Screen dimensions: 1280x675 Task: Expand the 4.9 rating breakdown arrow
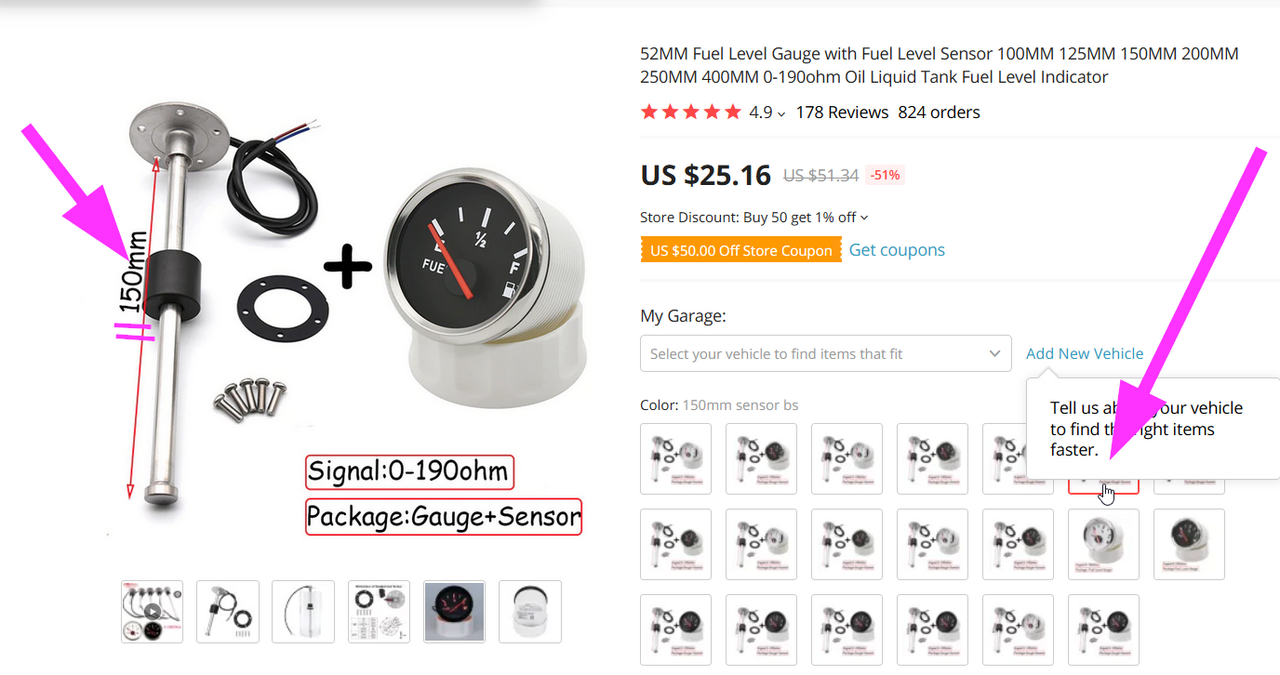781,113
